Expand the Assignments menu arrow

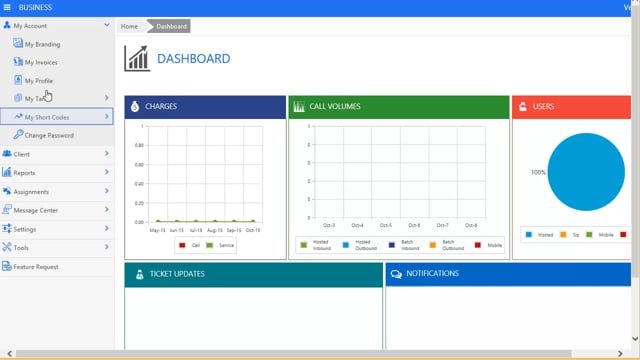click(x=107, y=191)
